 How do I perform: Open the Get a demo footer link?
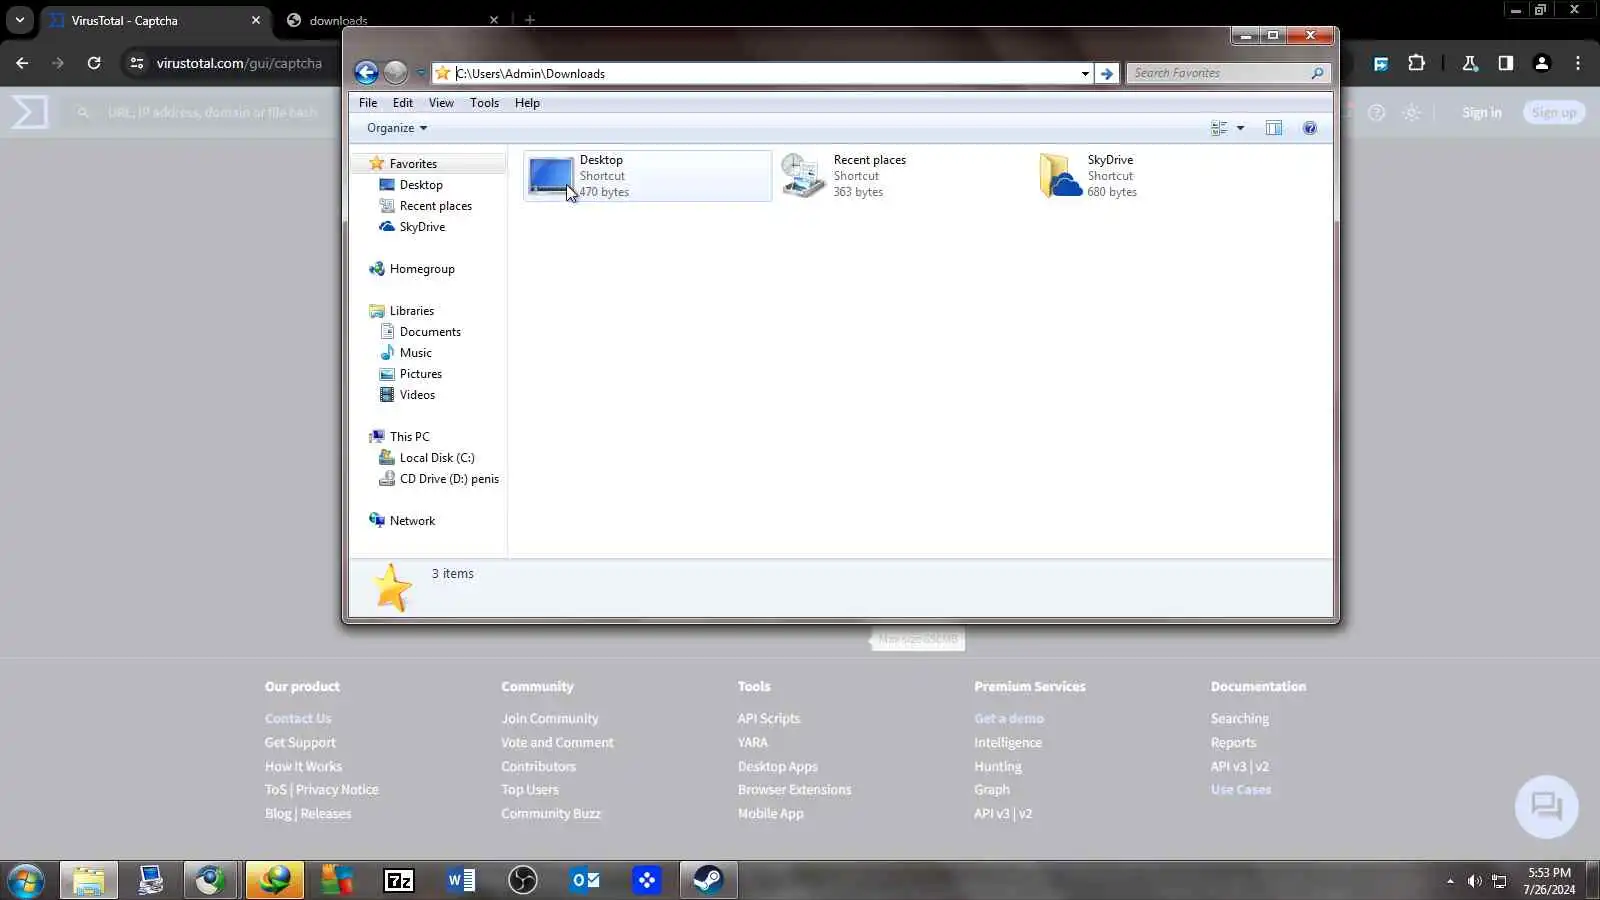coord(1009,719)
